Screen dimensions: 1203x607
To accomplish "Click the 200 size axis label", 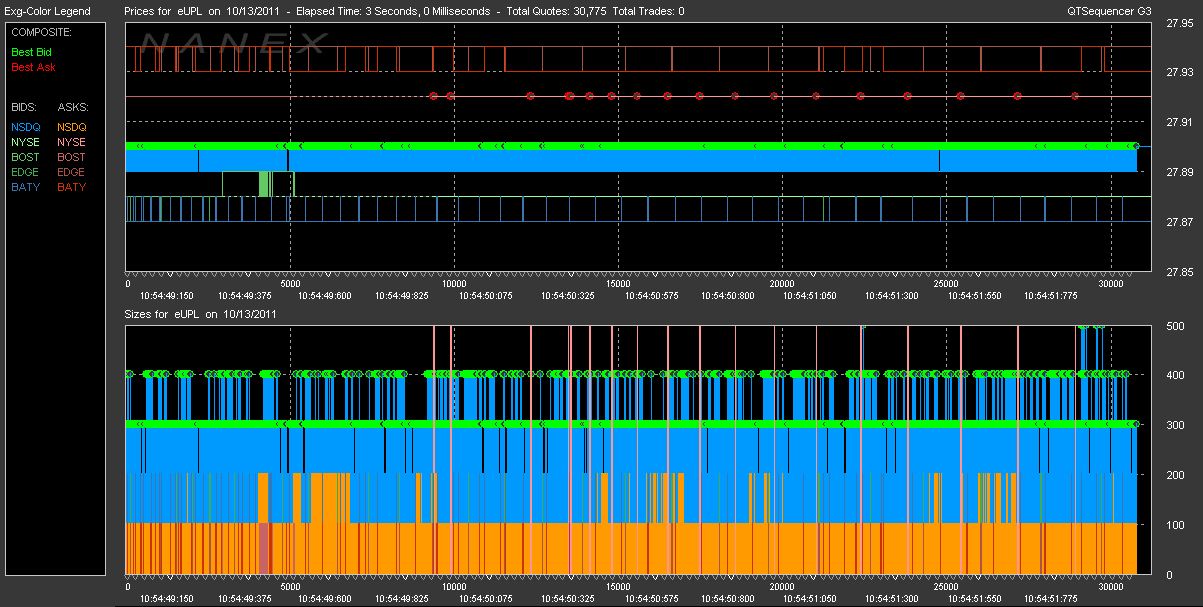I will tap(1176, 475).
